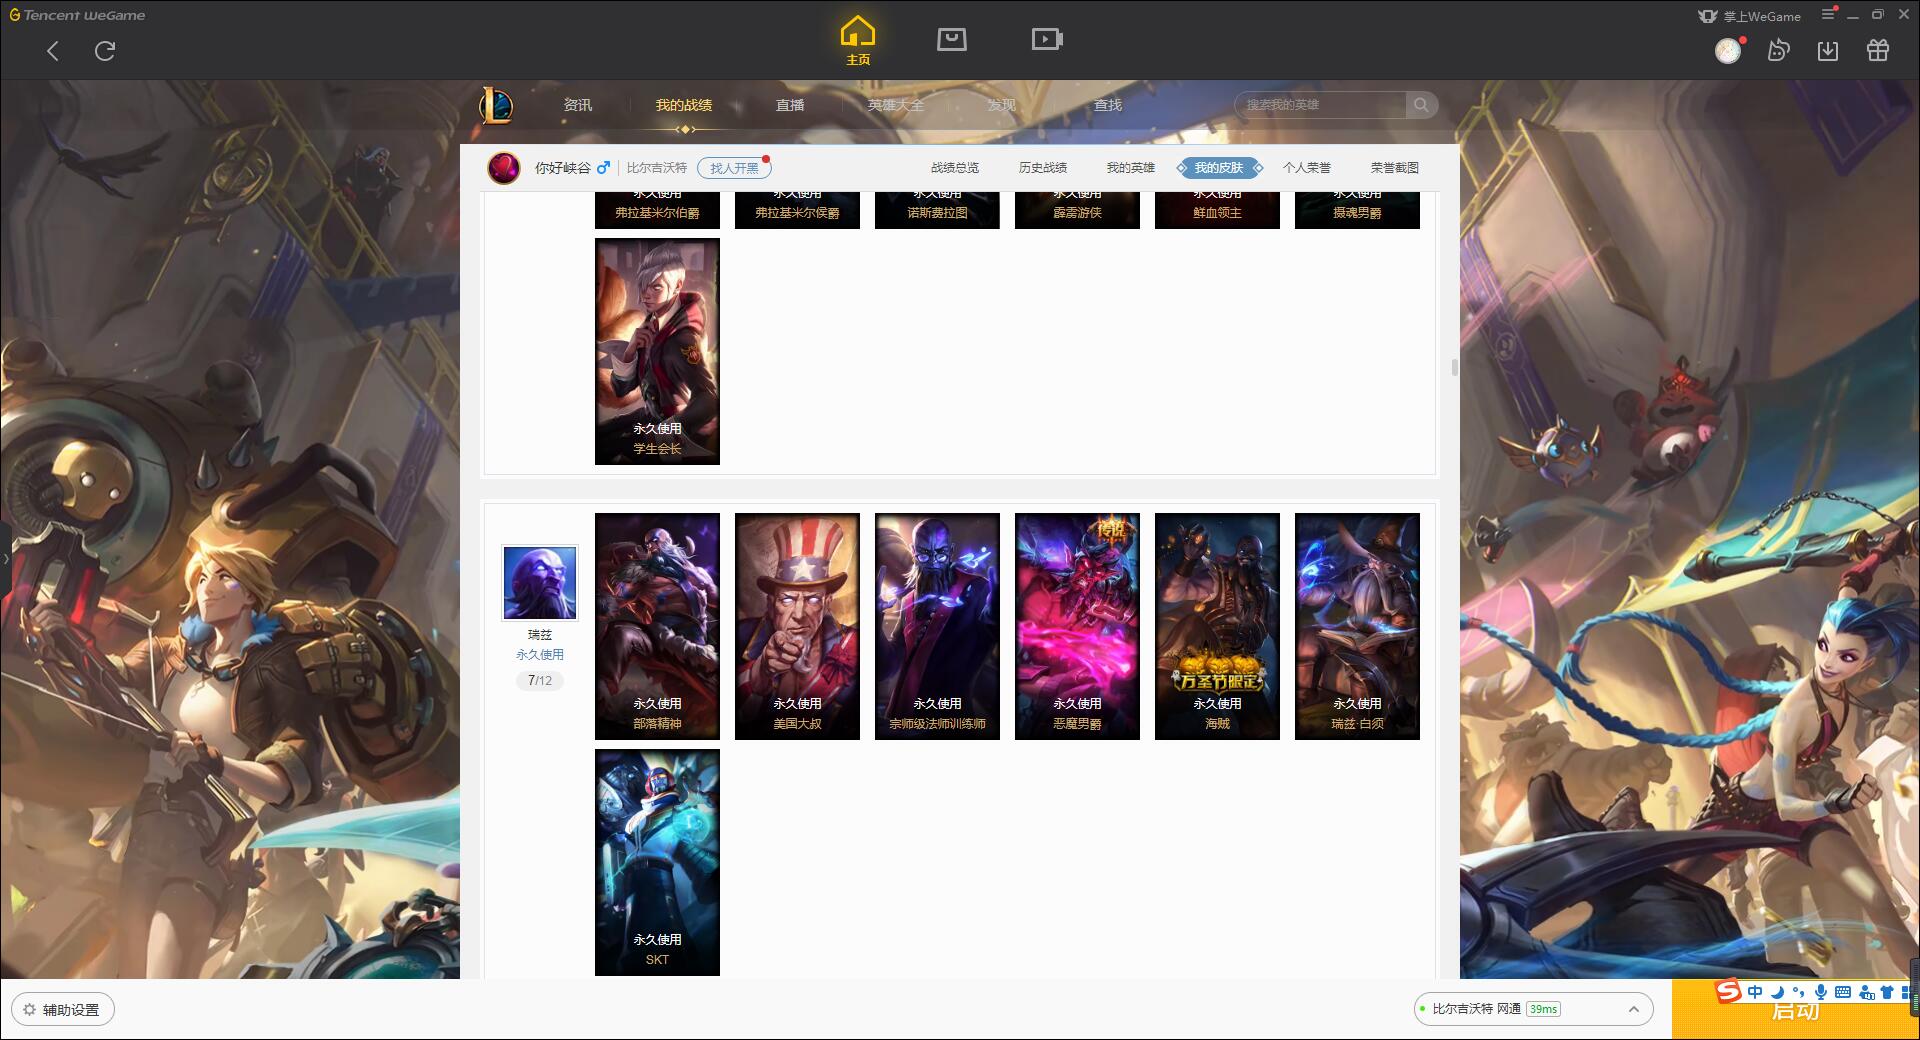The height and width of the screenshot is (1040, 1920).
Task: Open the 英雄大全 menu
Action: click(896, 105)
